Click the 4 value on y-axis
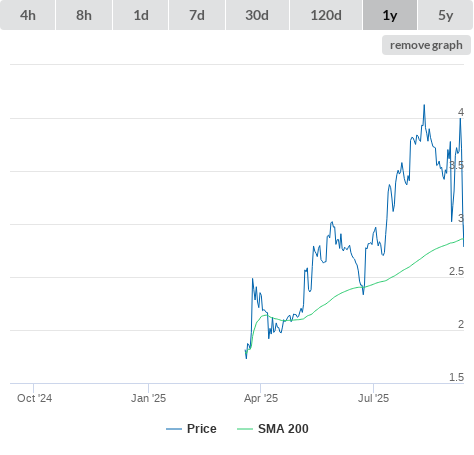Viewport: 474px width, 455px height. tap(461, 112)
